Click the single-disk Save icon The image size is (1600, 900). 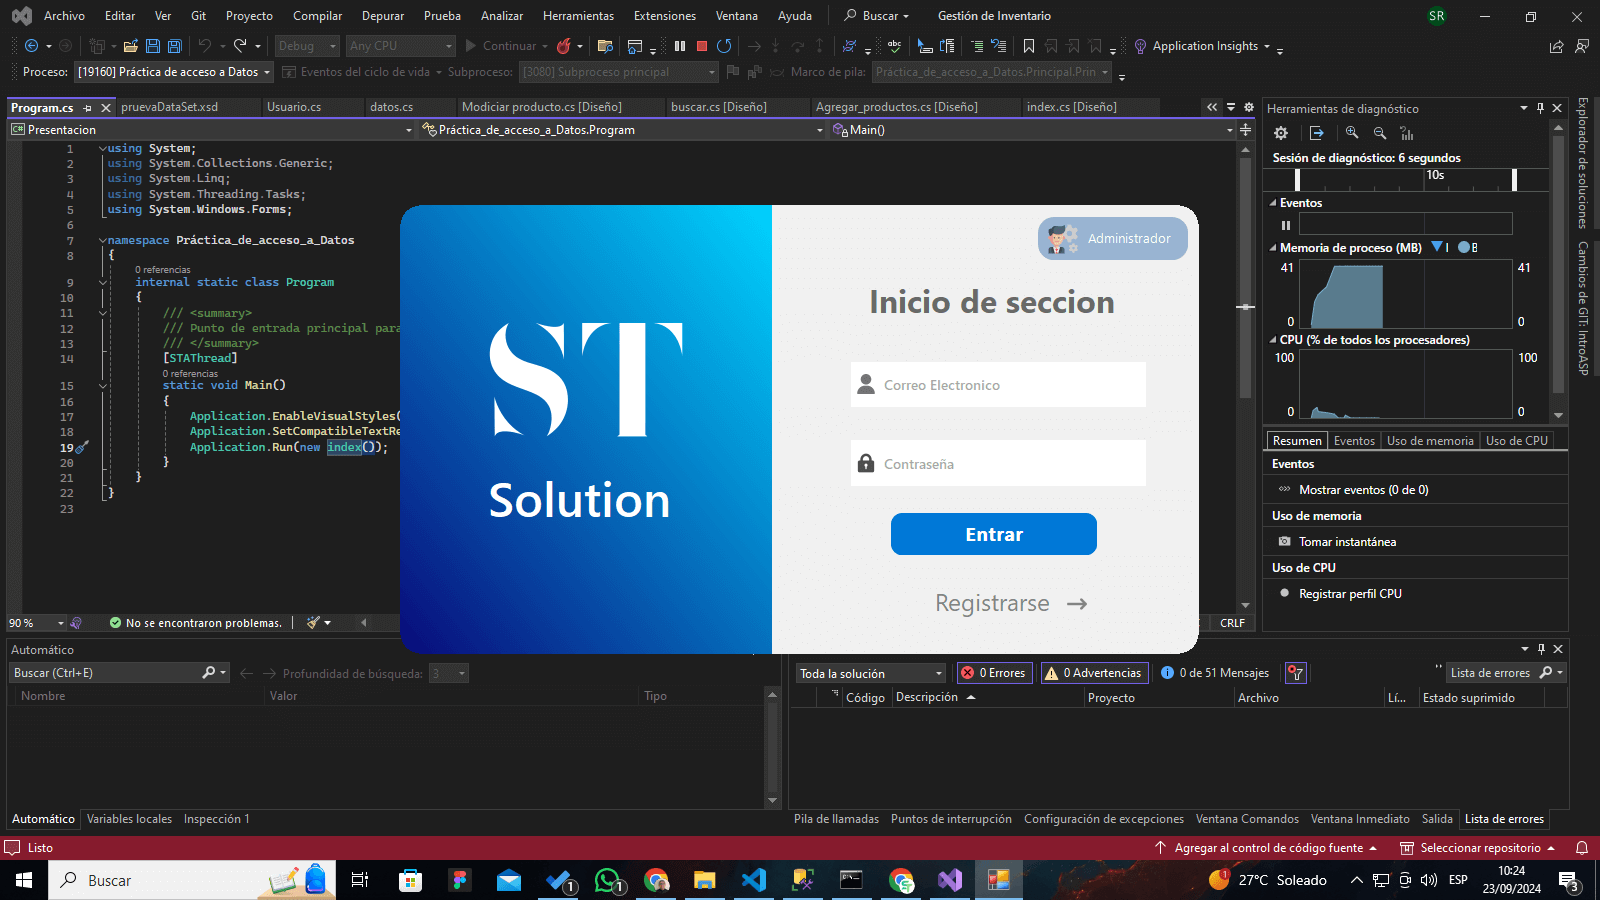point(153,46)
